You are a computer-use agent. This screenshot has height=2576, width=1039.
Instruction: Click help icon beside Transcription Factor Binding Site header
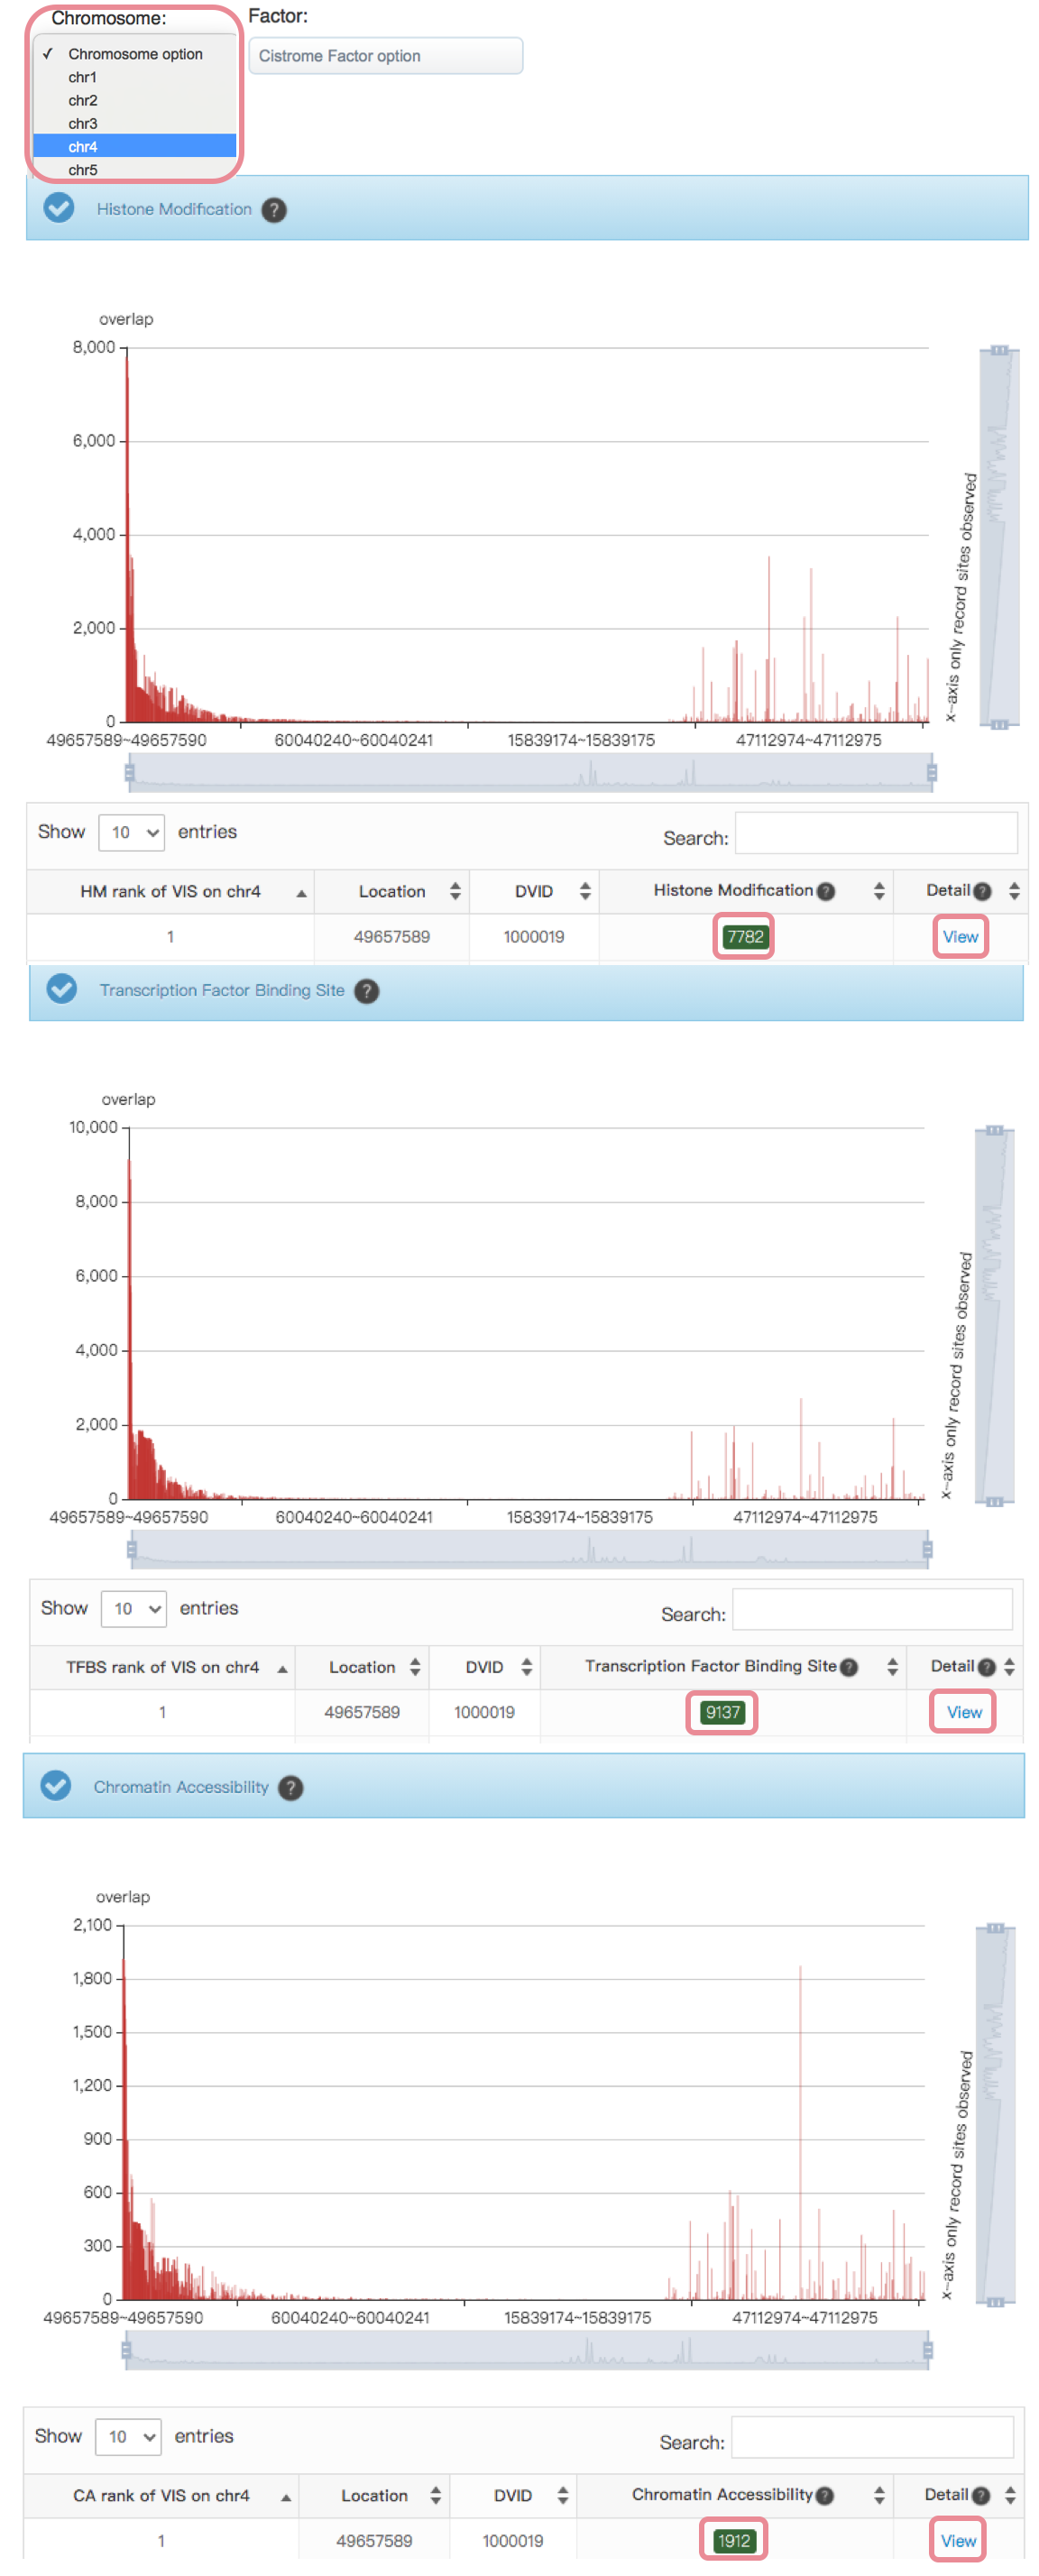coord(367,991)
